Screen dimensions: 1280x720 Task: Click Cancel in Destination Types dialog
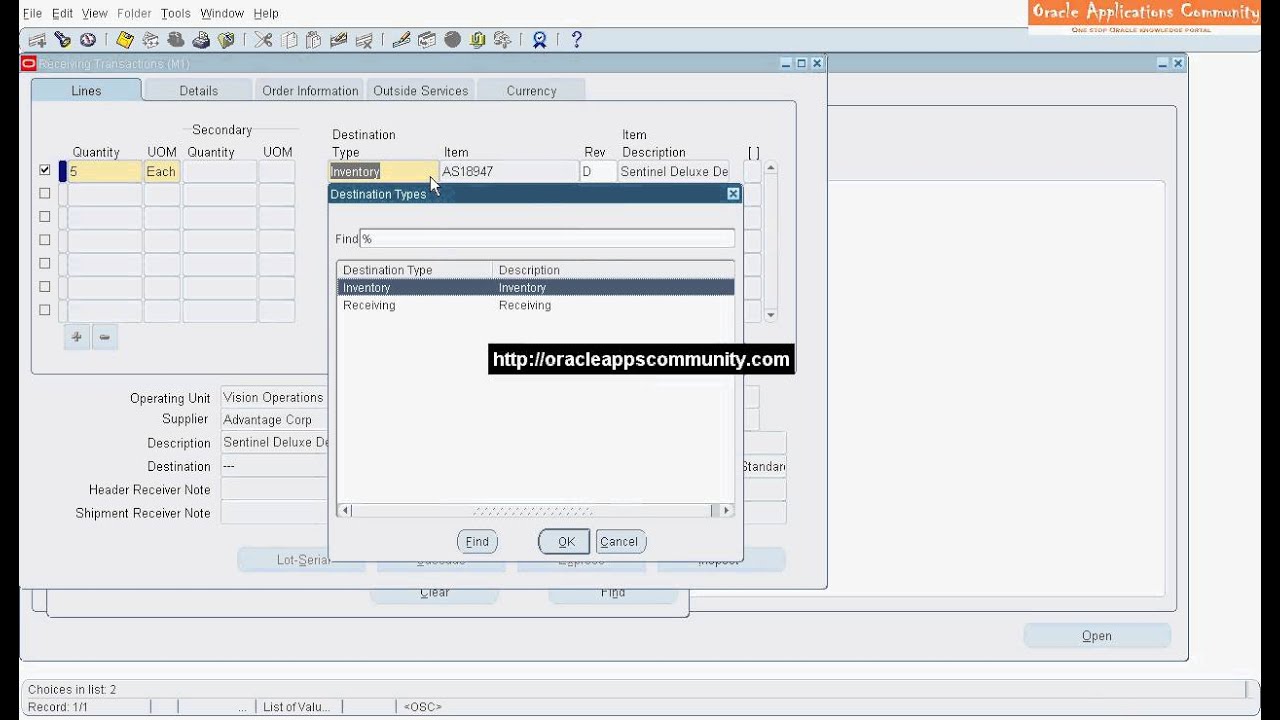pos(619,542)
